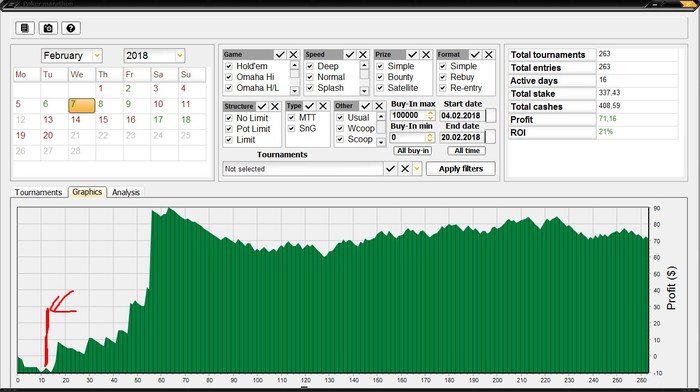Toggle the Bounty prize checkbox
Viewport: 700px width, 392px height.
point(380,77)
